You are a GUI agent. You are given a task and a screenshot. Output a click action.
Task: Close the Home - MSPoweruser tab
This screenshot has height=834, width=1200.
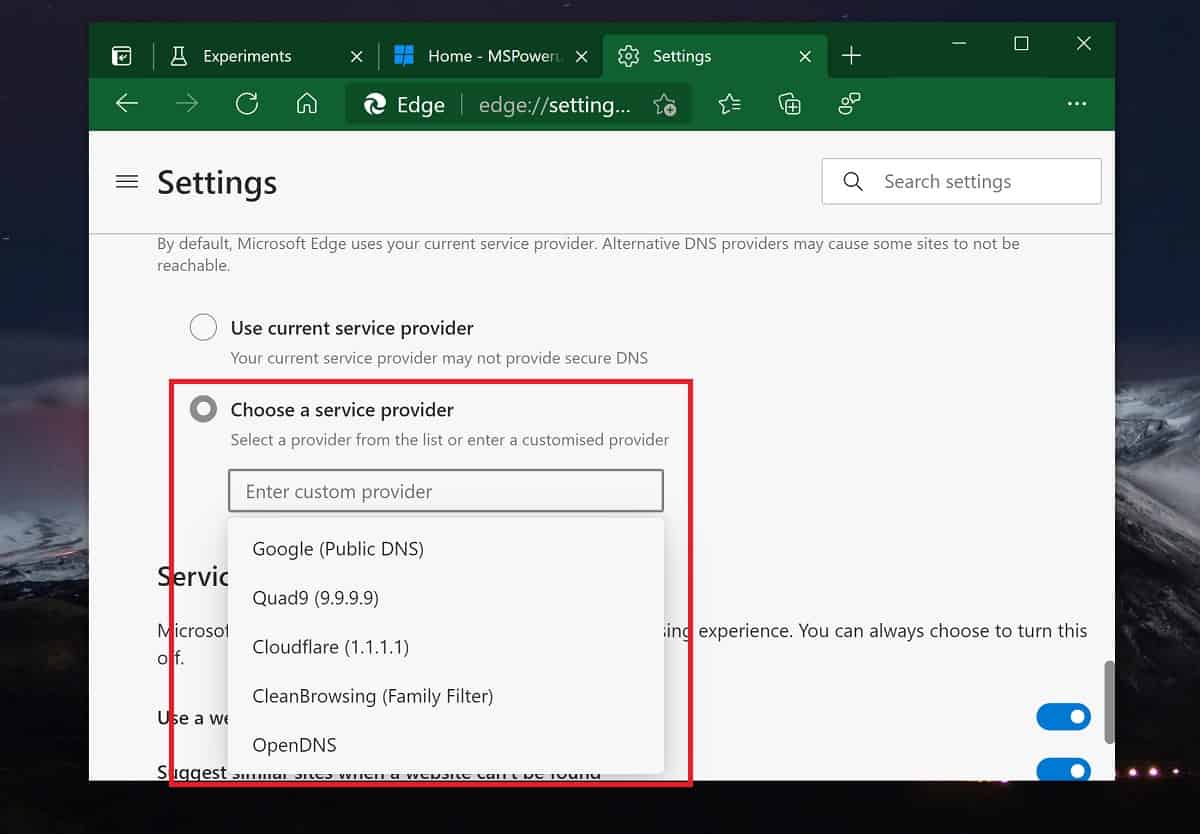click(x=582, y=57)
